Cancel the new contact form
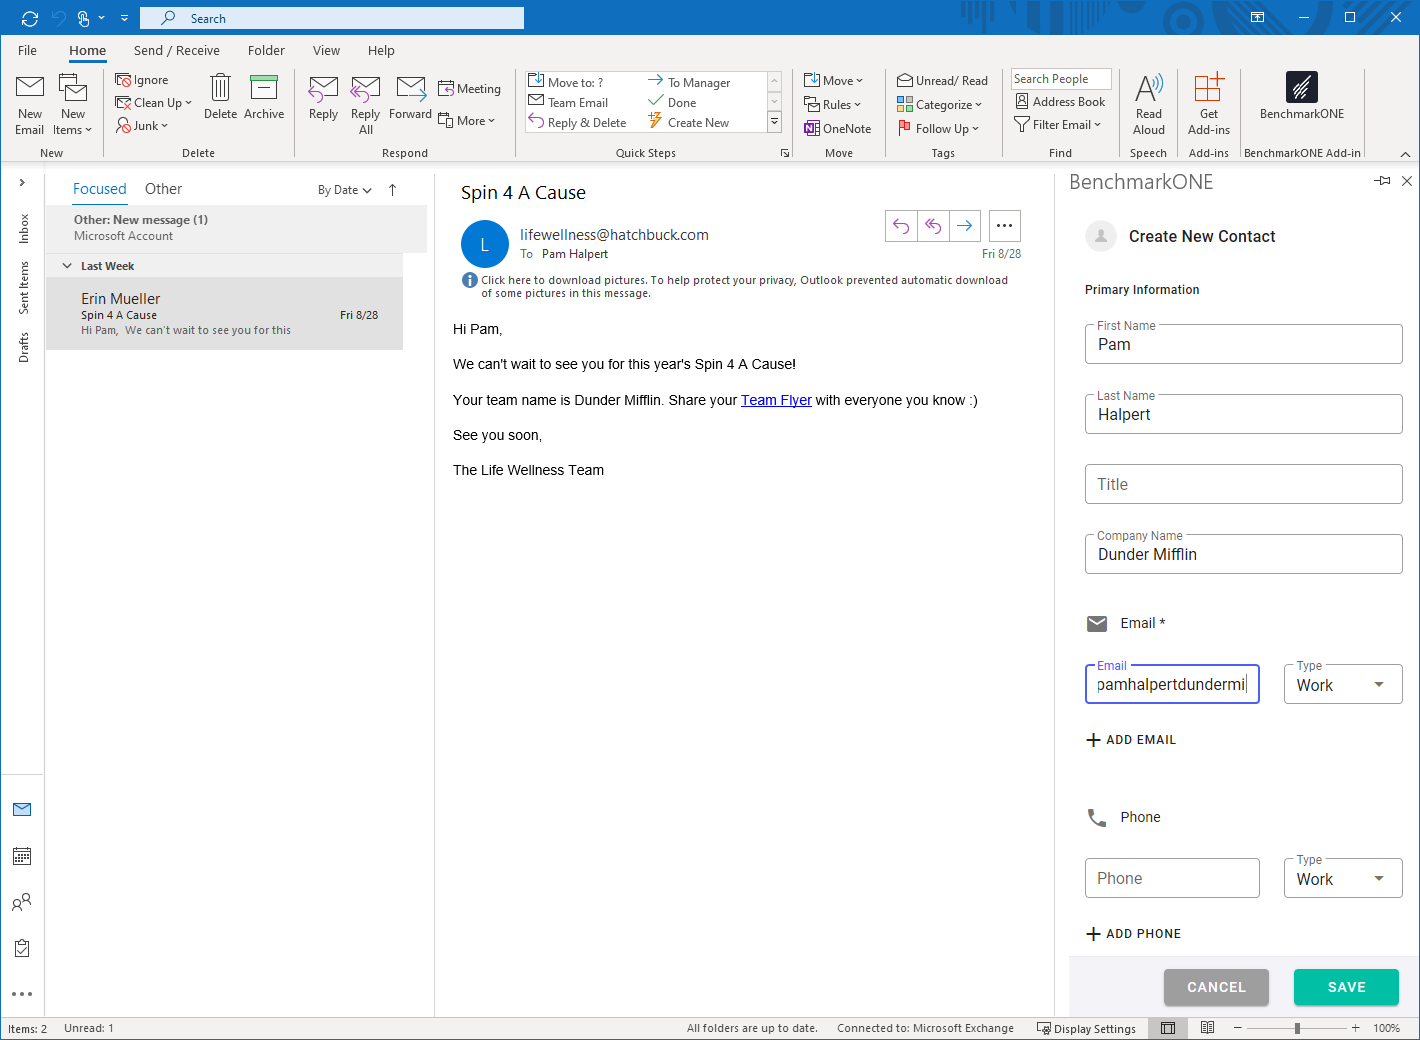 [1216, 987]
